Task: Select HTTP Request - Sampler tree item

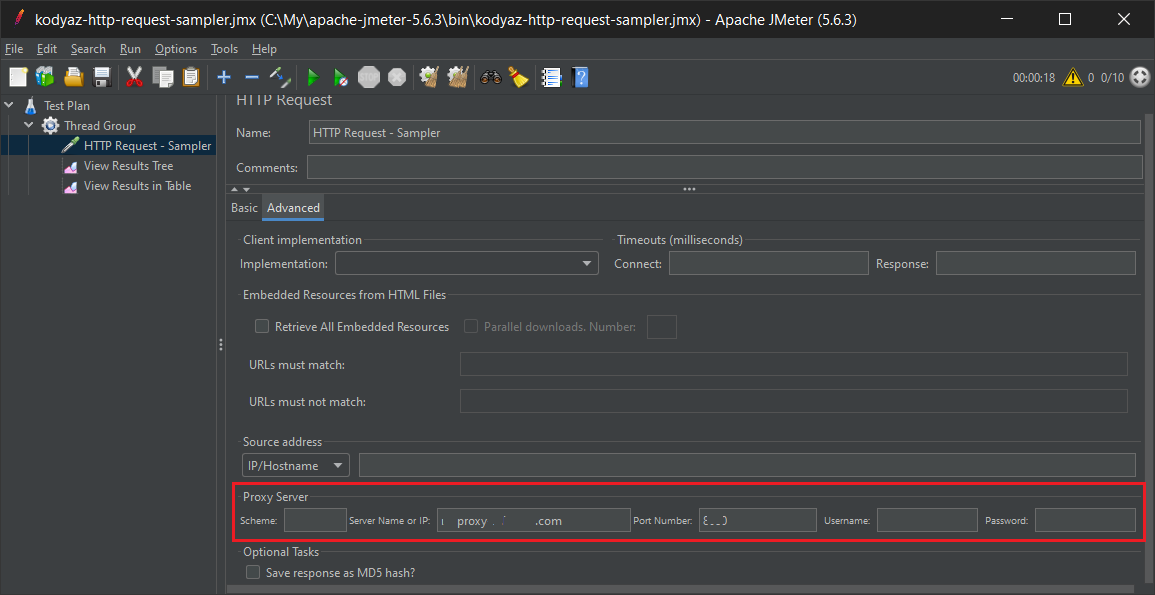Action: coord(147,146)
